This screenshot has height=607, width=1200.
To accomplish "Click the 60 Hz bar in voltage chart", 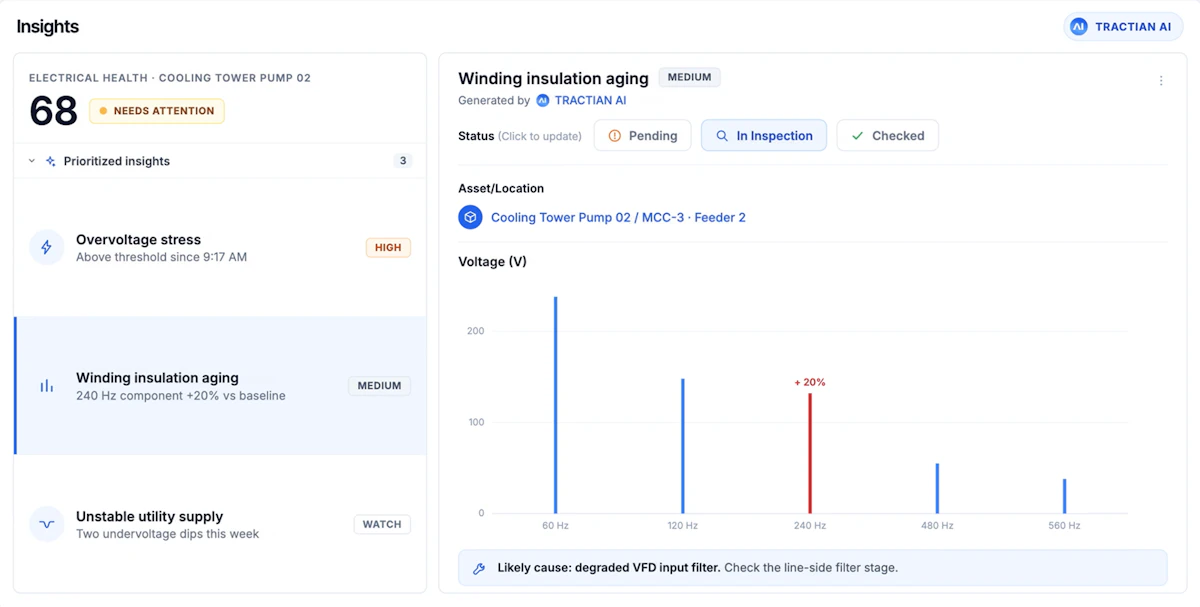I will click(555, 405).
